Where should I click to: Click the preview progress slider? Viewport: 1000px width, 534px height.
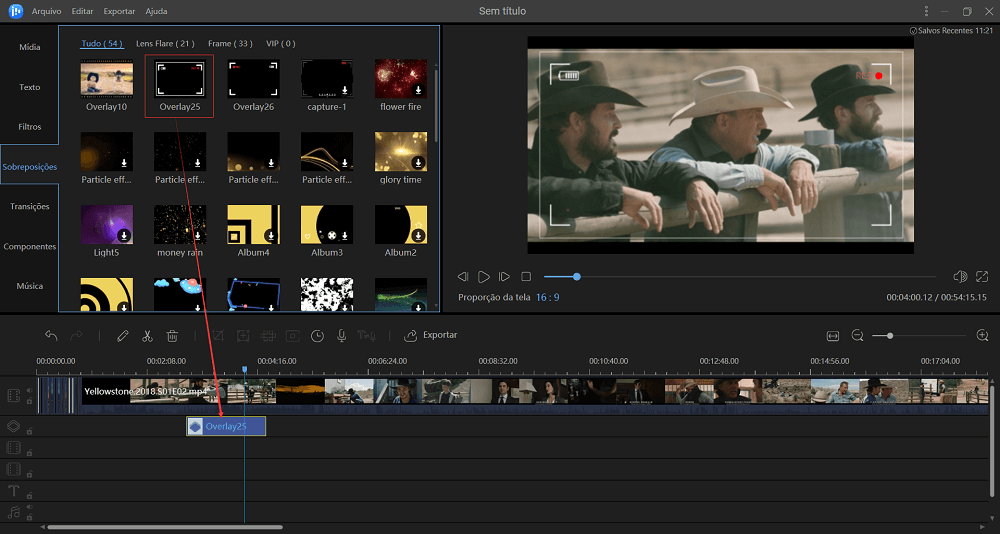[x=740, y=277]
